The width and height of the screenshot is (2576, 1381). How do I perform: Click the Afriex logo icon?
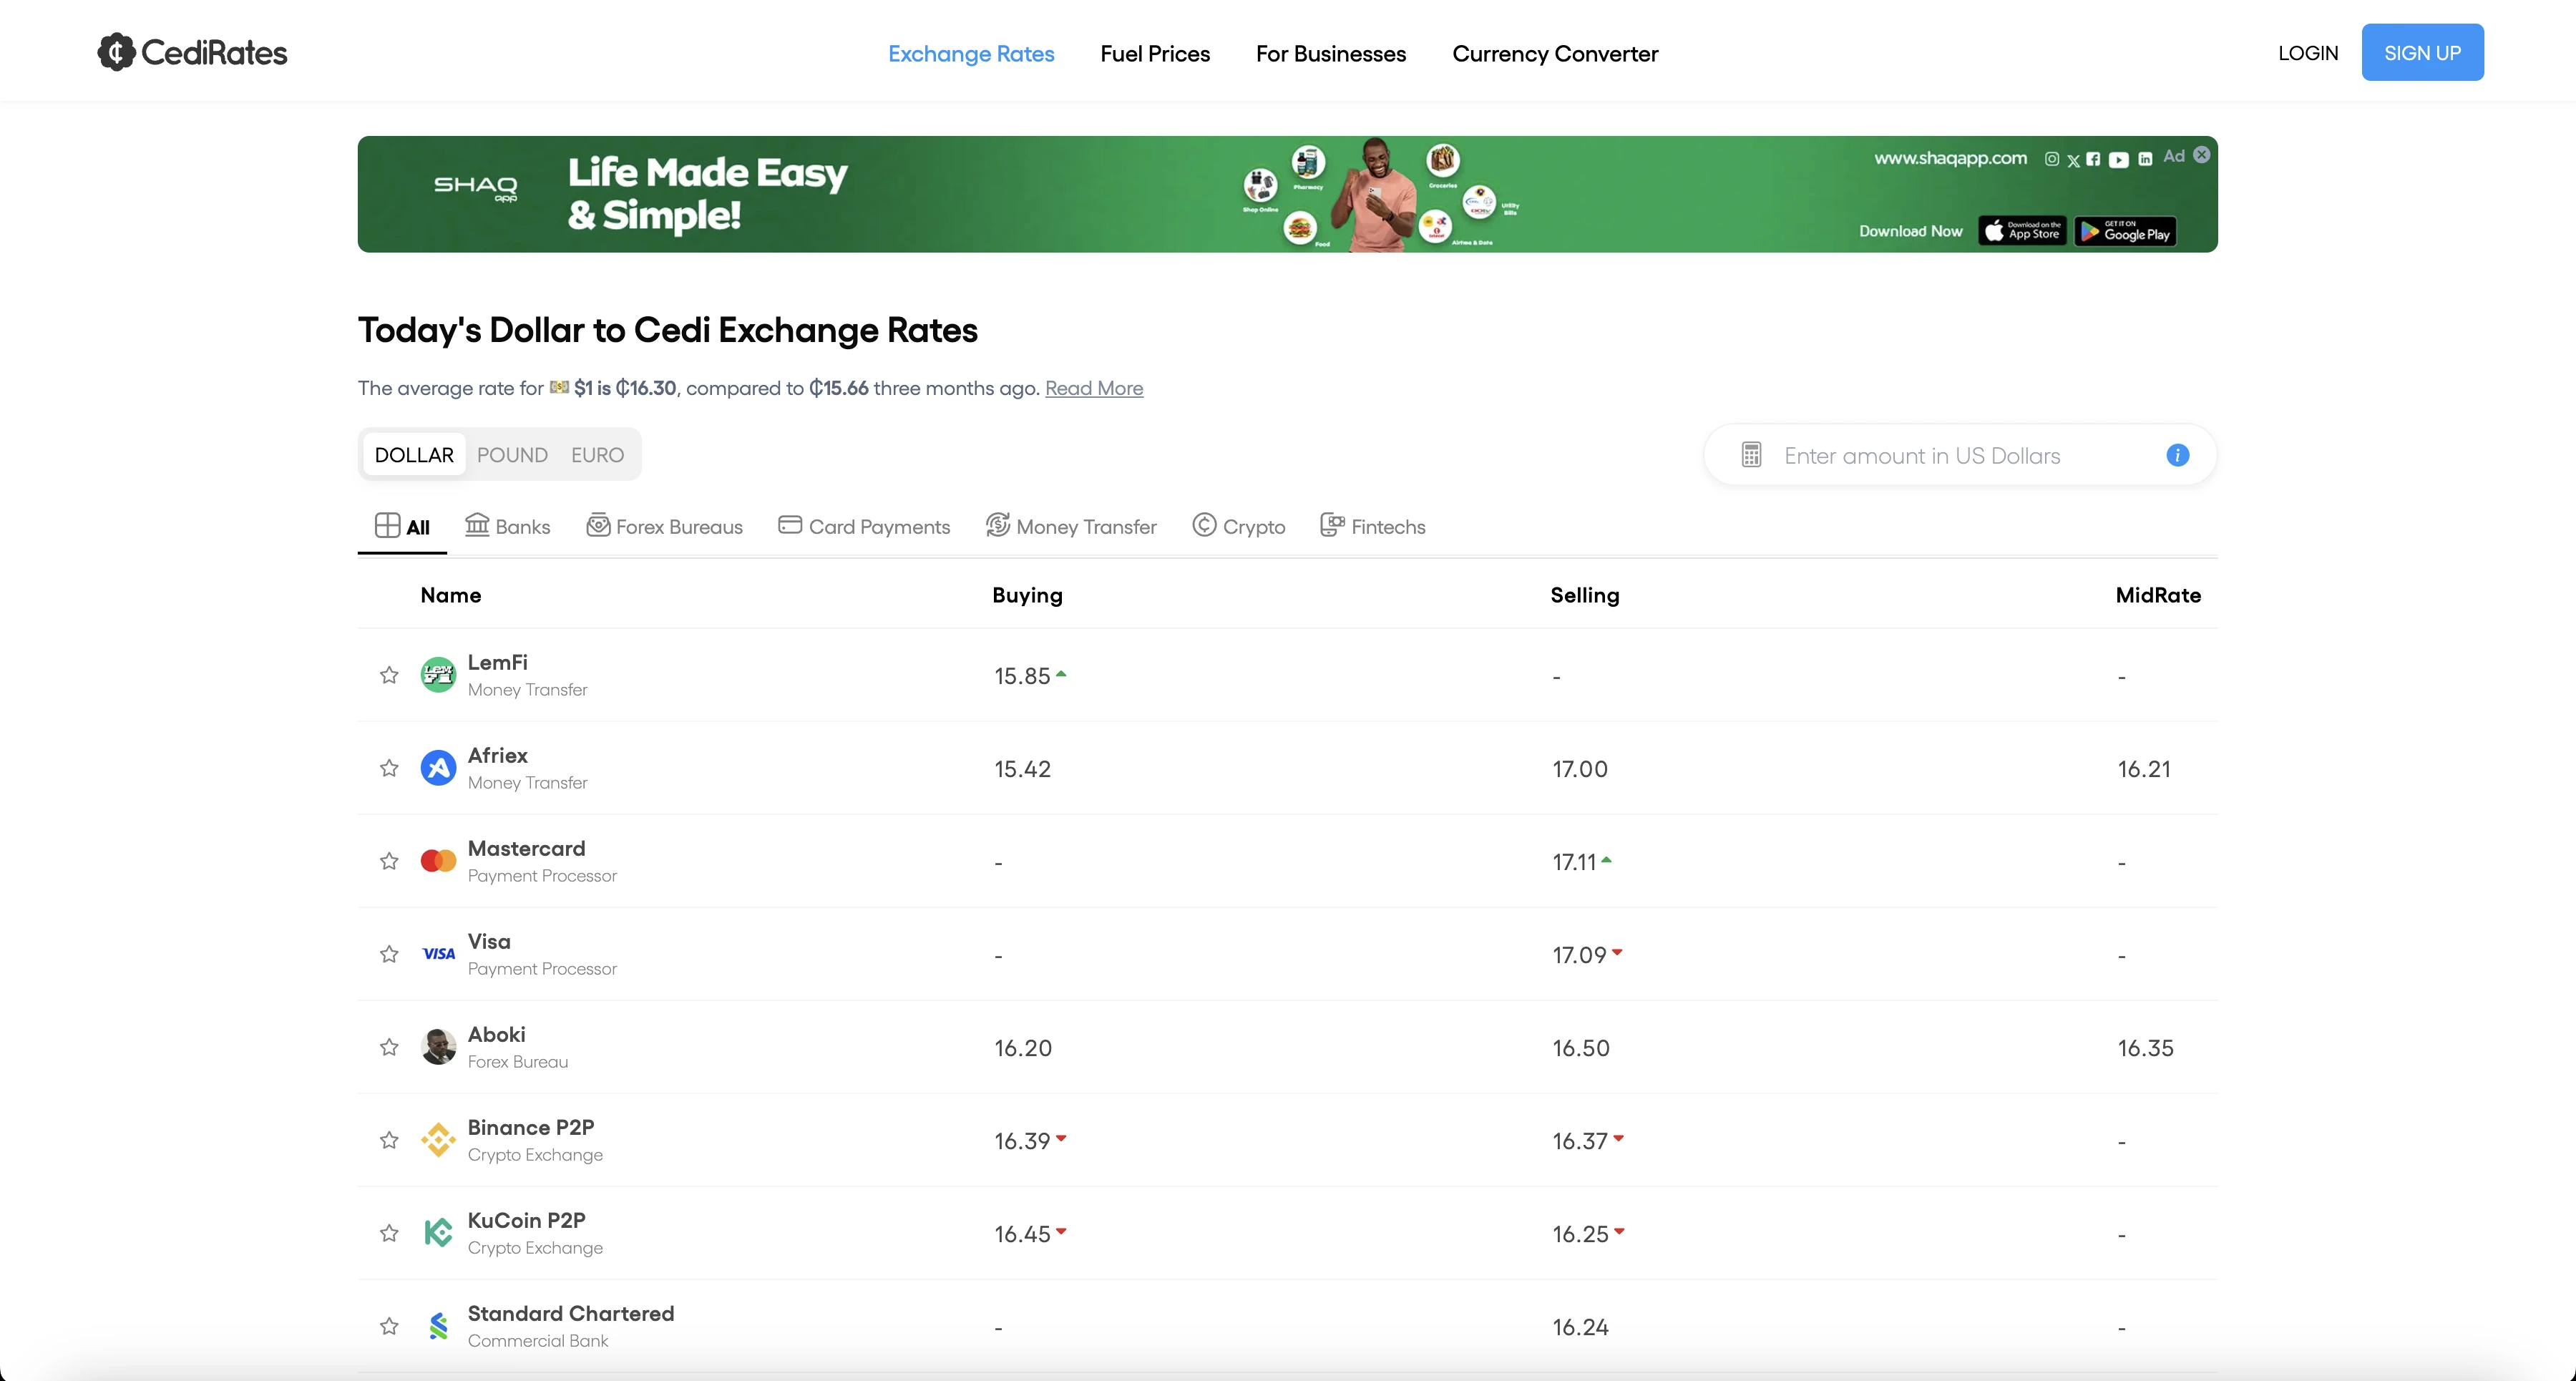(x=438, y=768)
